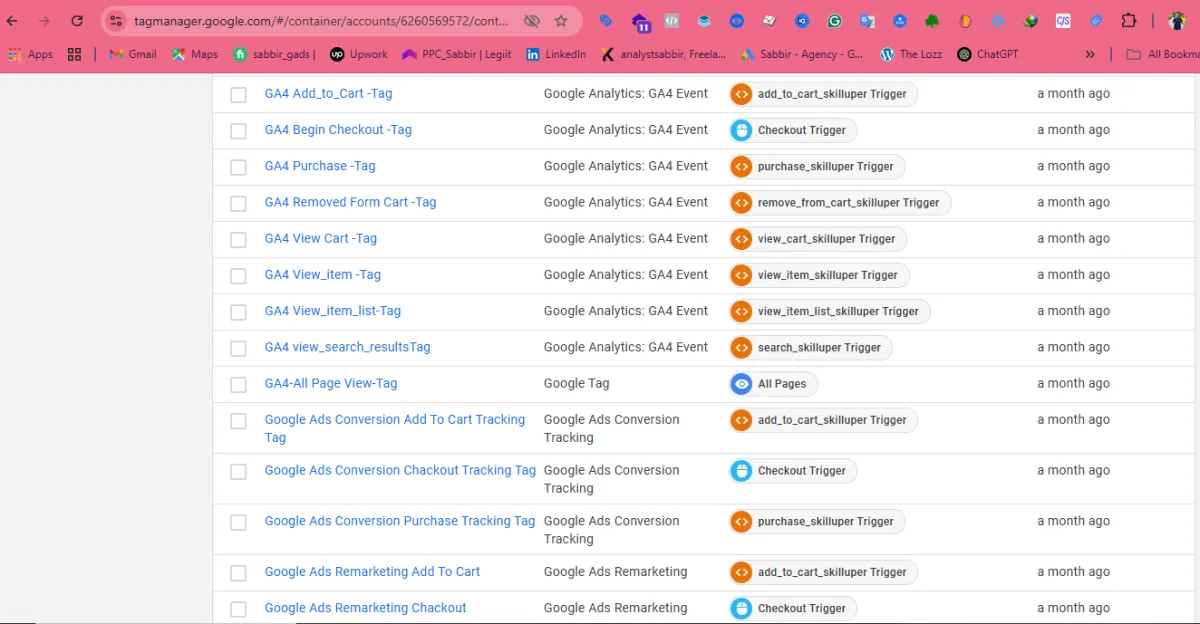
Task: Open the PPC_Sabbir Legiit bookmark
Action: (455, 54)
